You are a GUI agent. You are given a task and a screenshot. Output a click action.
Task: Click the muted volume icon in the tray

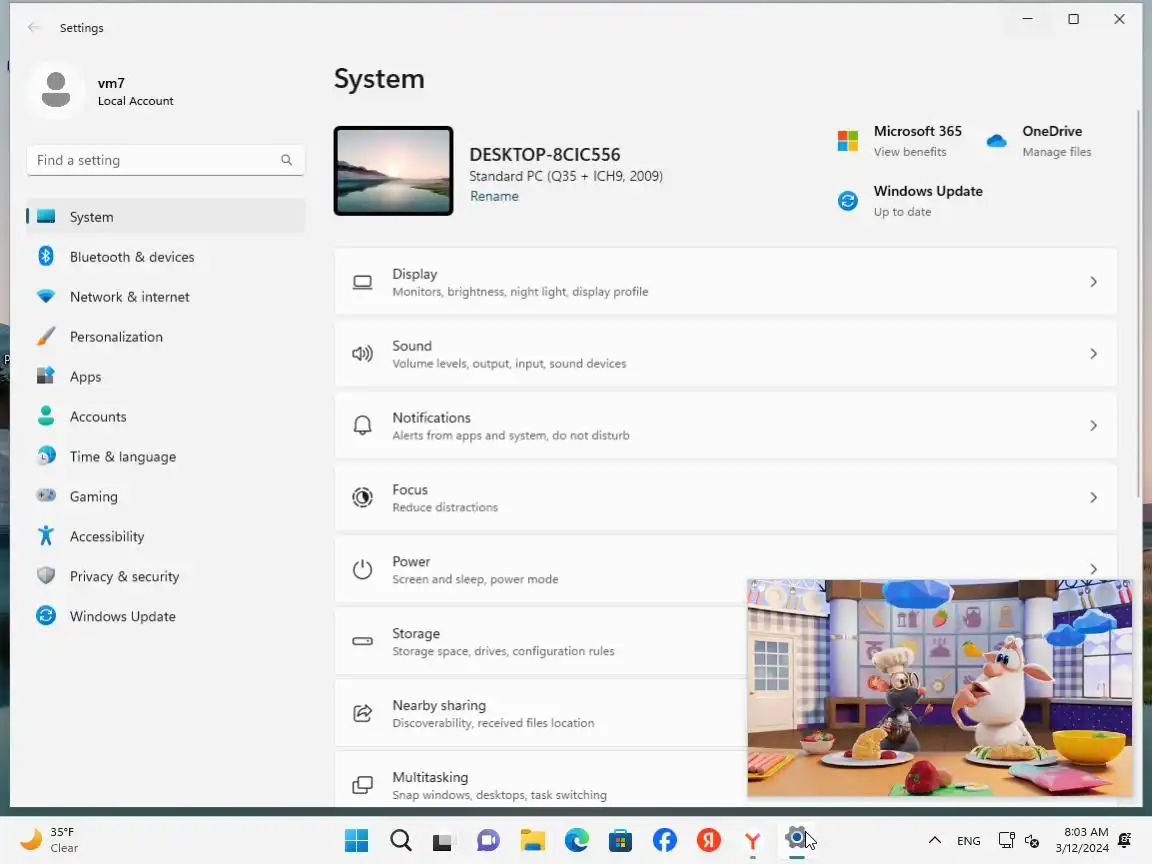tap(1032, 840)
